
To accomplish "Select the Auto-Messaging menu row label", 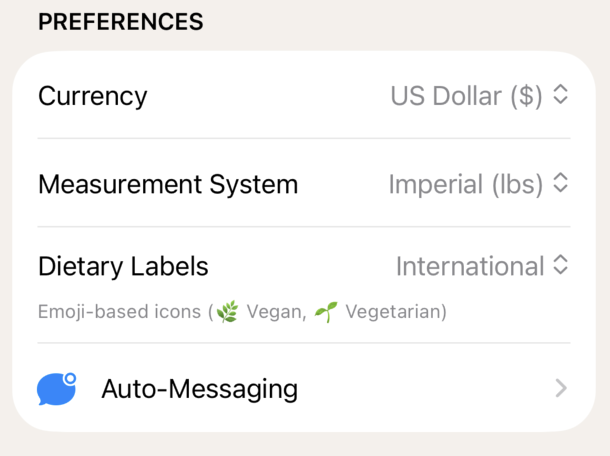I will (x=199, y=388).
